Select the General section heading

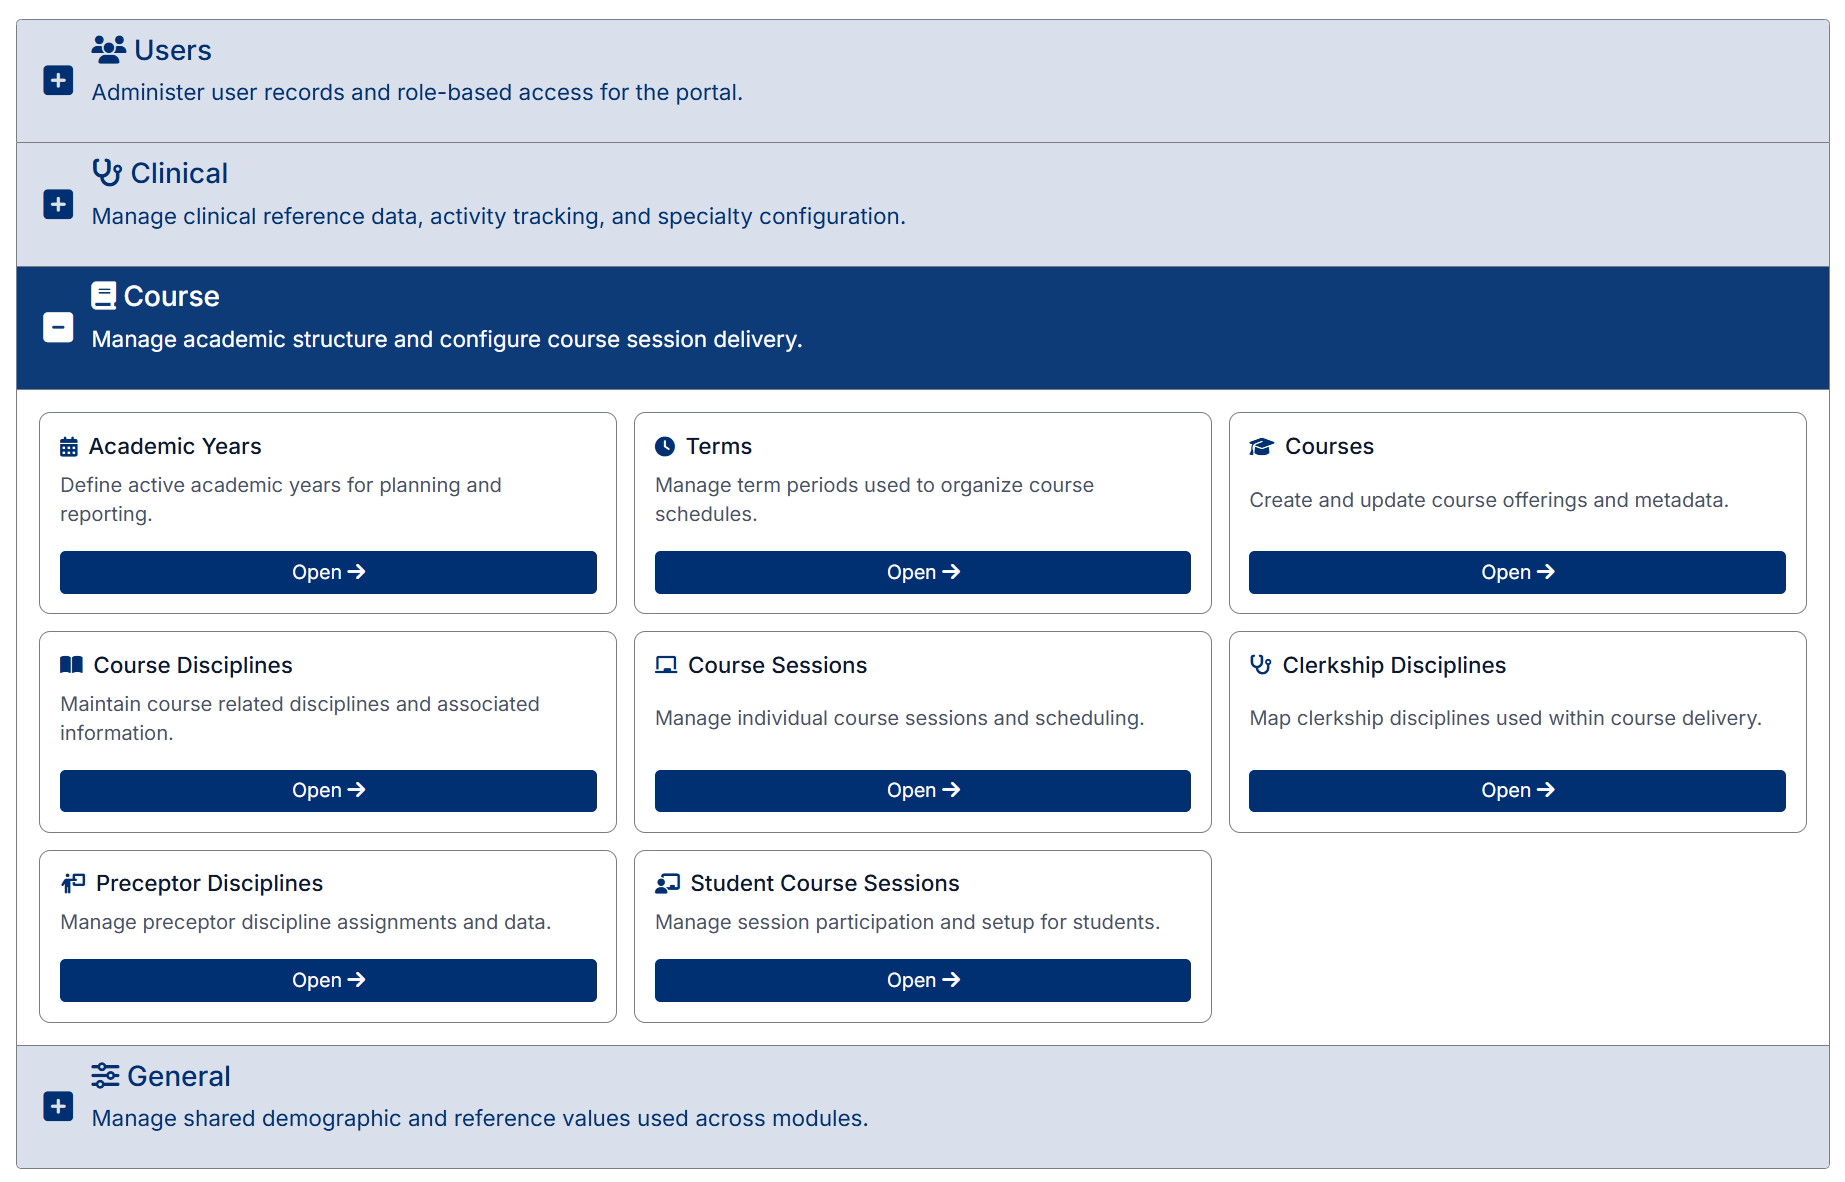click(x=179, y=1076)
